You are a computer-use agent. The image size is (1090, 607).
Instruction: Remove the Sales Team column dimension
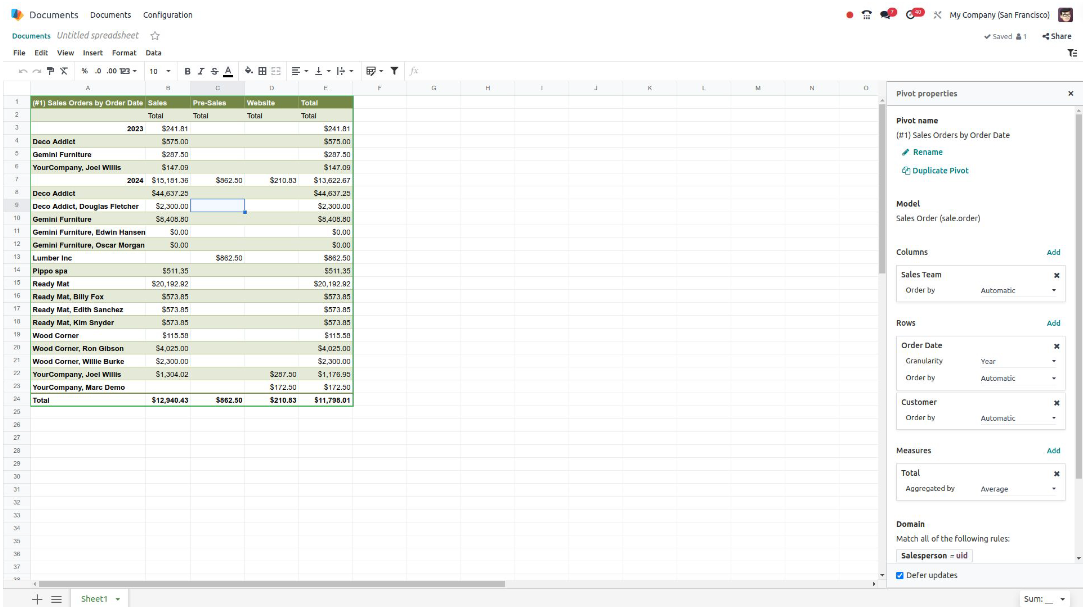point(1057,275)
